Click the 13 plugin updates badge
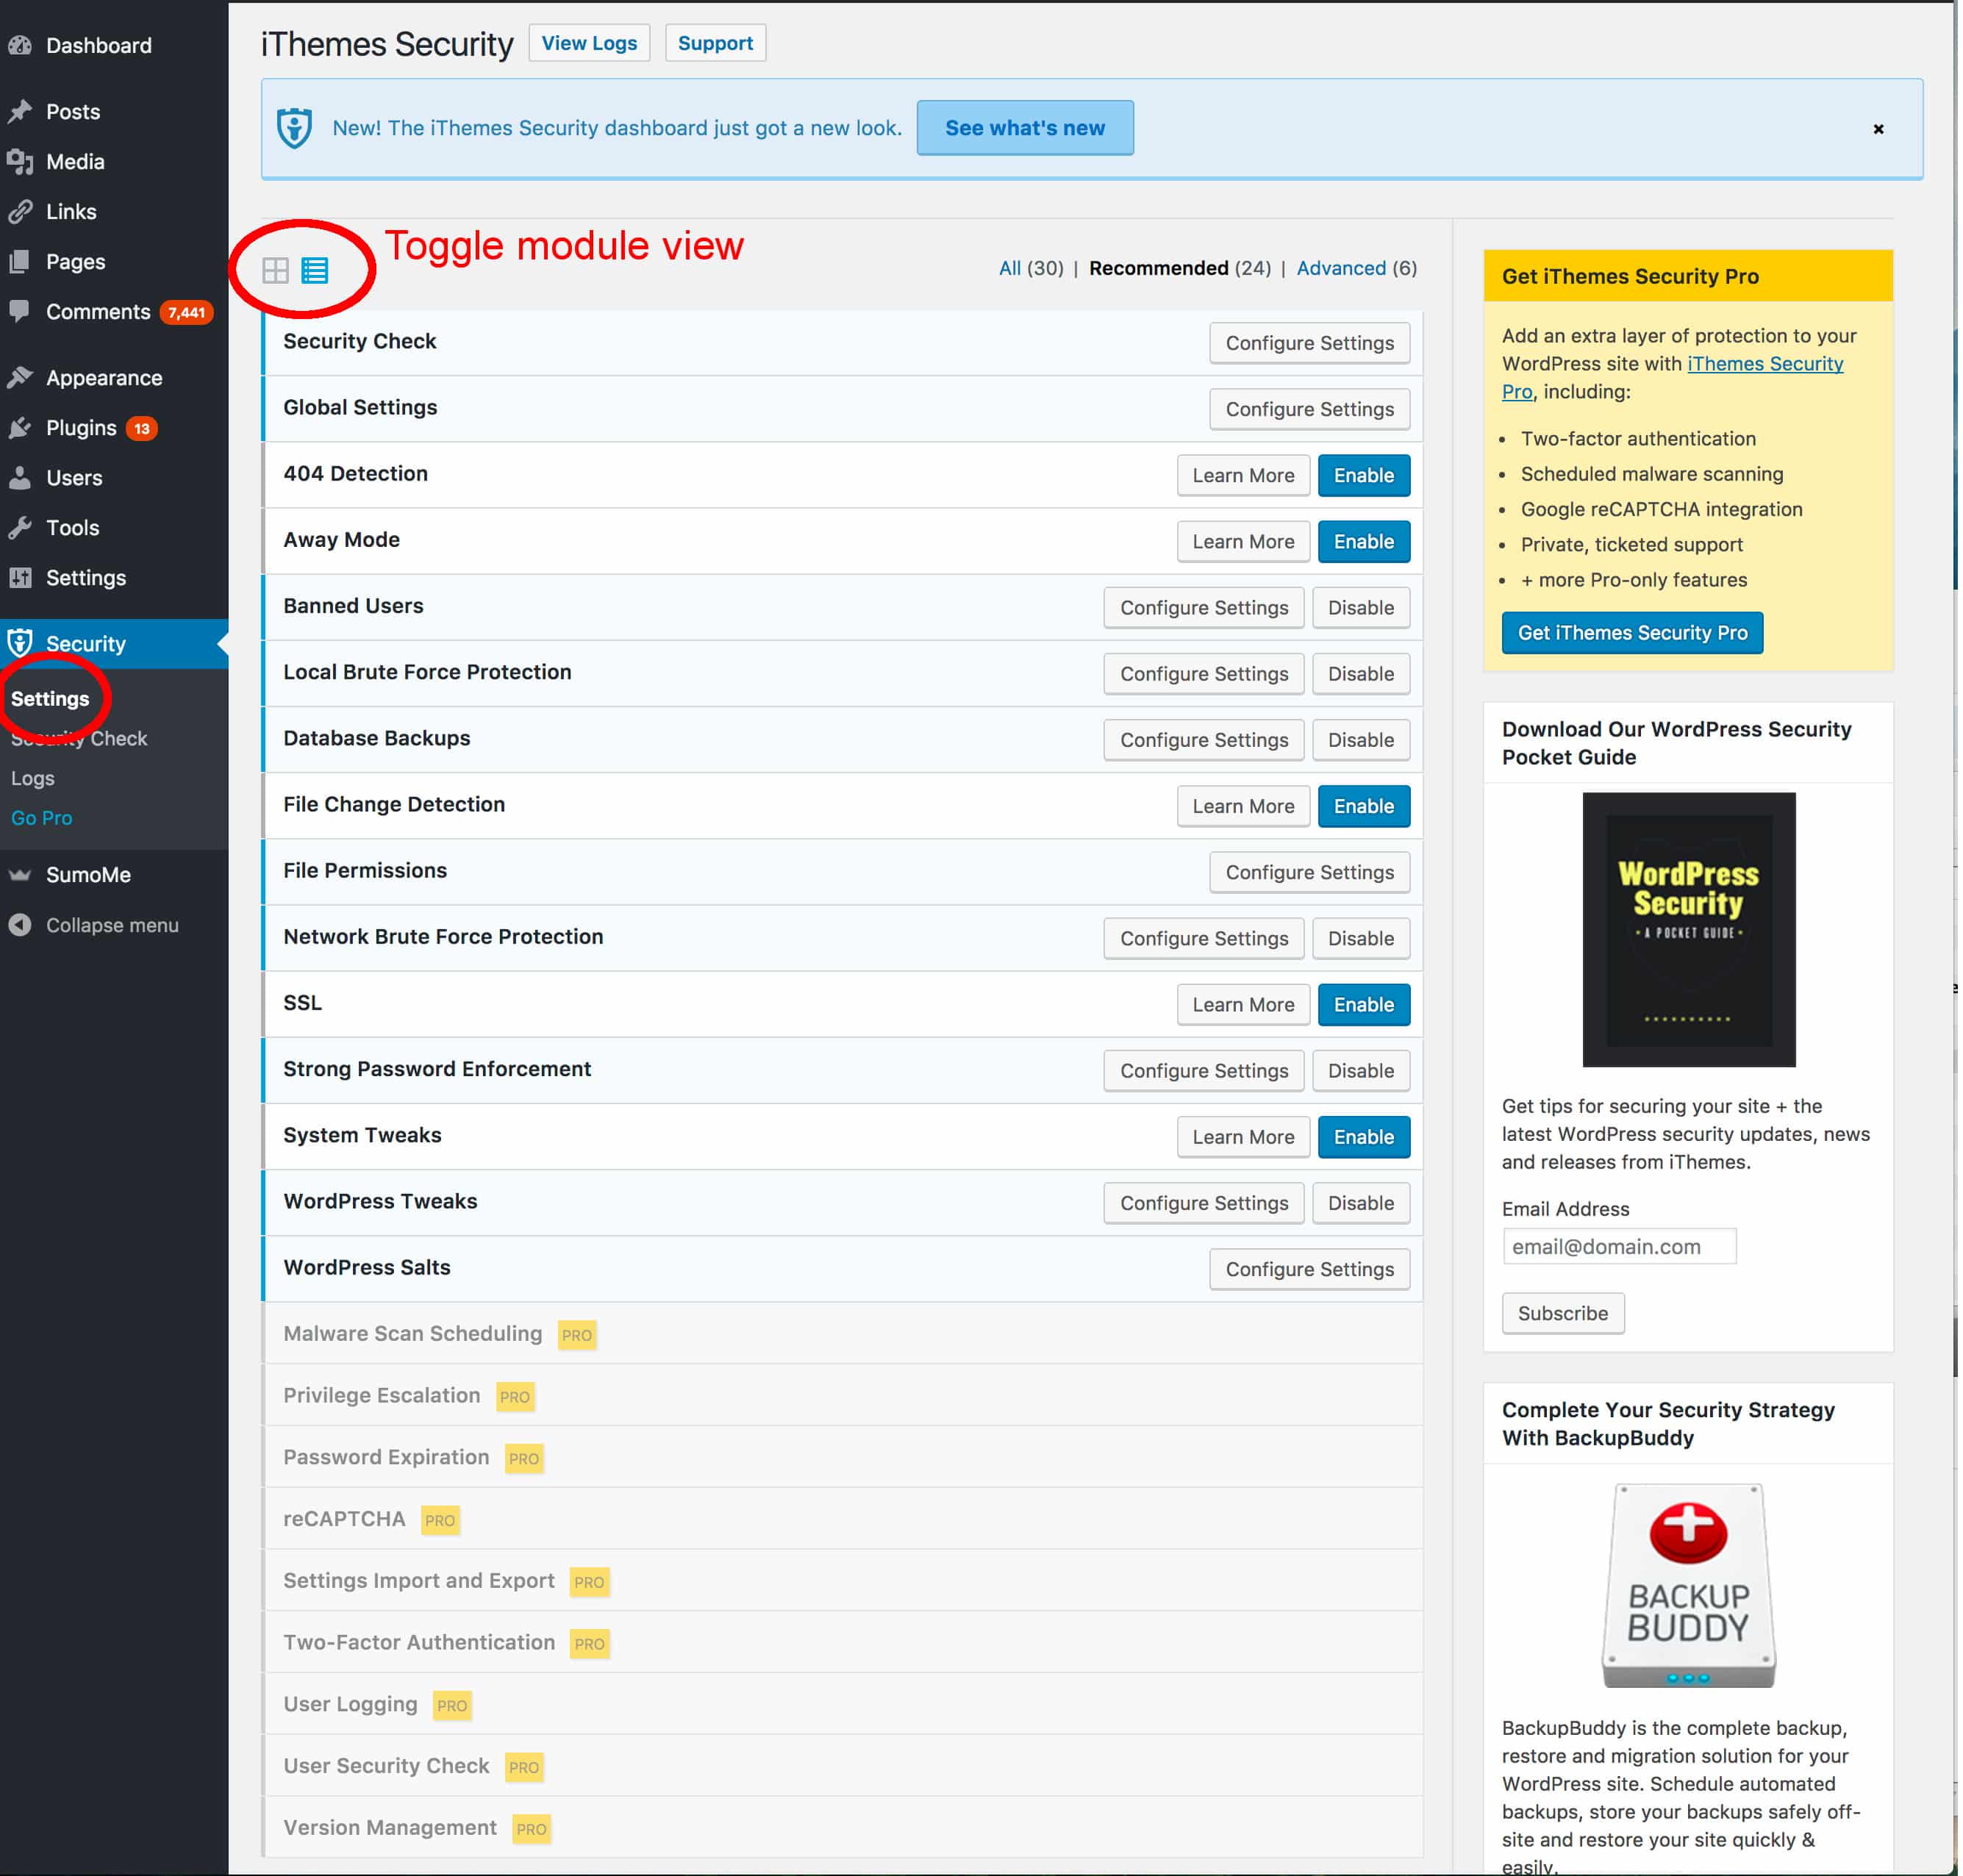The width and height of the screenshot is (1963, 1876). click(x=142, y=429)
